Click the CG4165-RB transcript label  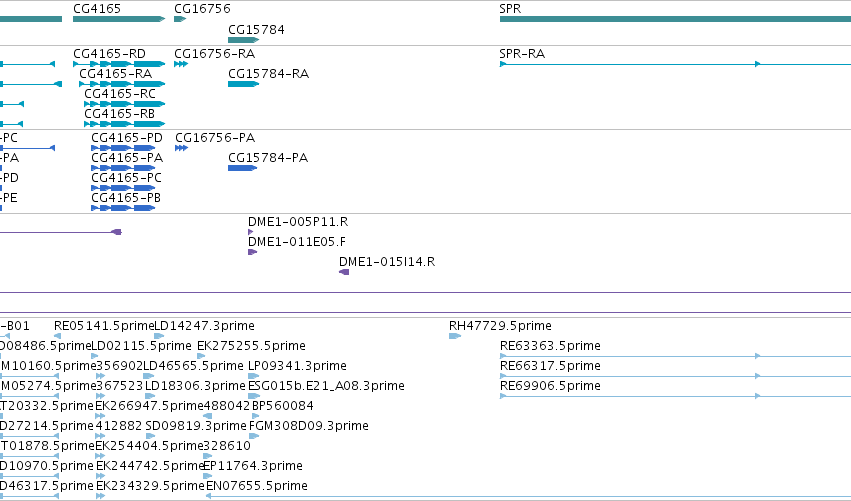(x=119, y=113)
